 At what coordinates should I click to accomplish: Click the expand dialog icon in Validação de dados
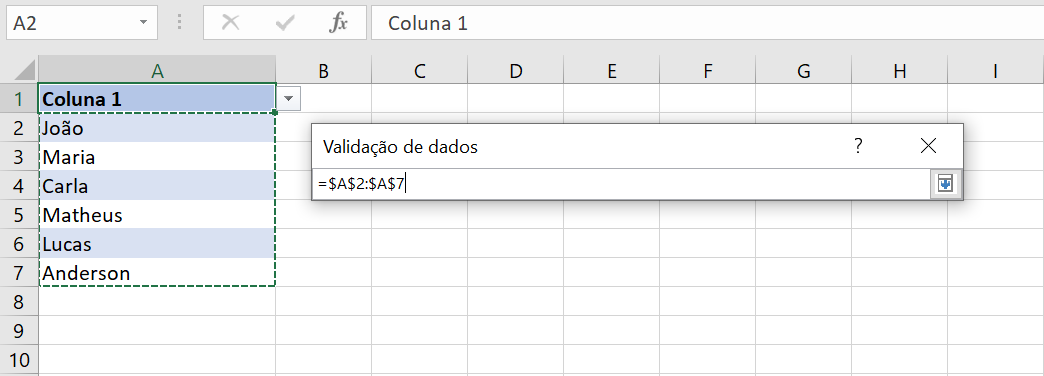pyautogui.click(x=945, y=184)
